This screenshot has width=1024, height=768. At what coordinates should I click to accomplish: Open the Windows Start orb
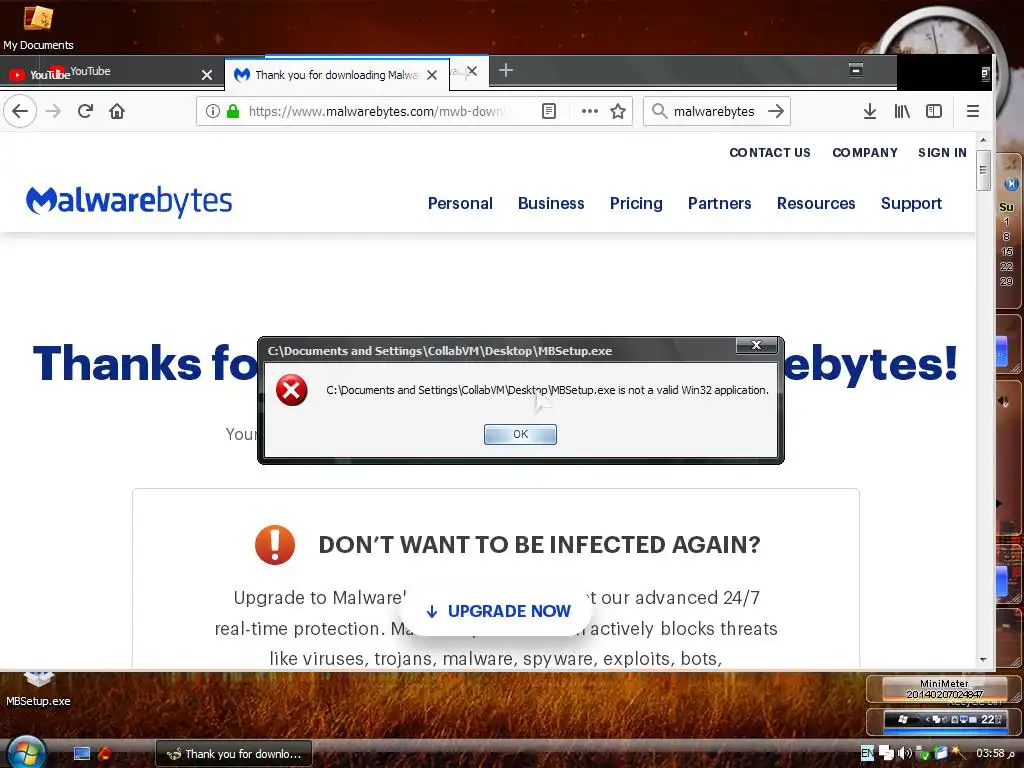point(25,752)
